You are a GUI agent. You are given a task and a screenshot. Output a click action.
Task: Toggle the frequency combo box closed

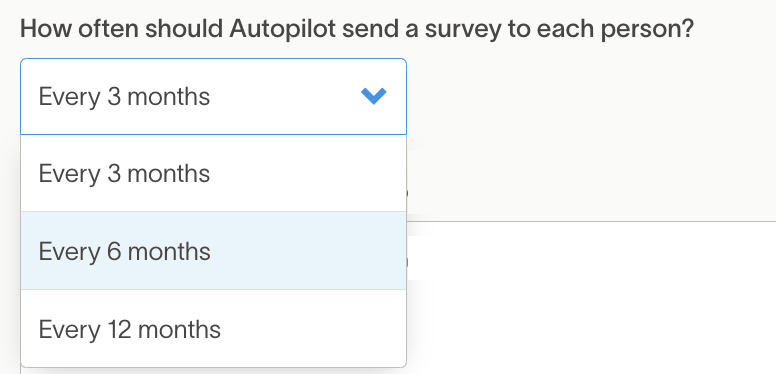point(213,96)
